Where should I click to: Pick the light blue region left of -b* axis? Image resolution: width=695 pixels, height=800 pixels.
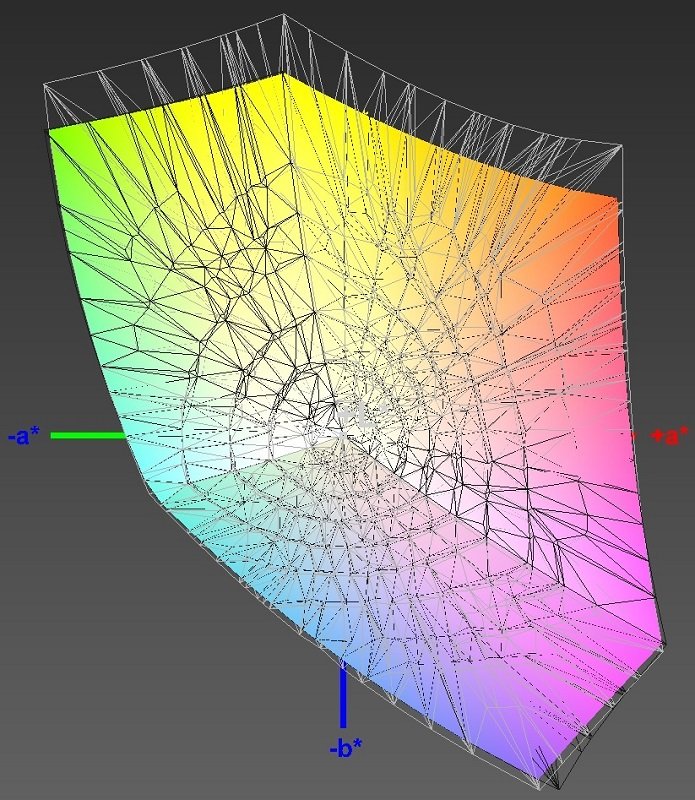260,600
